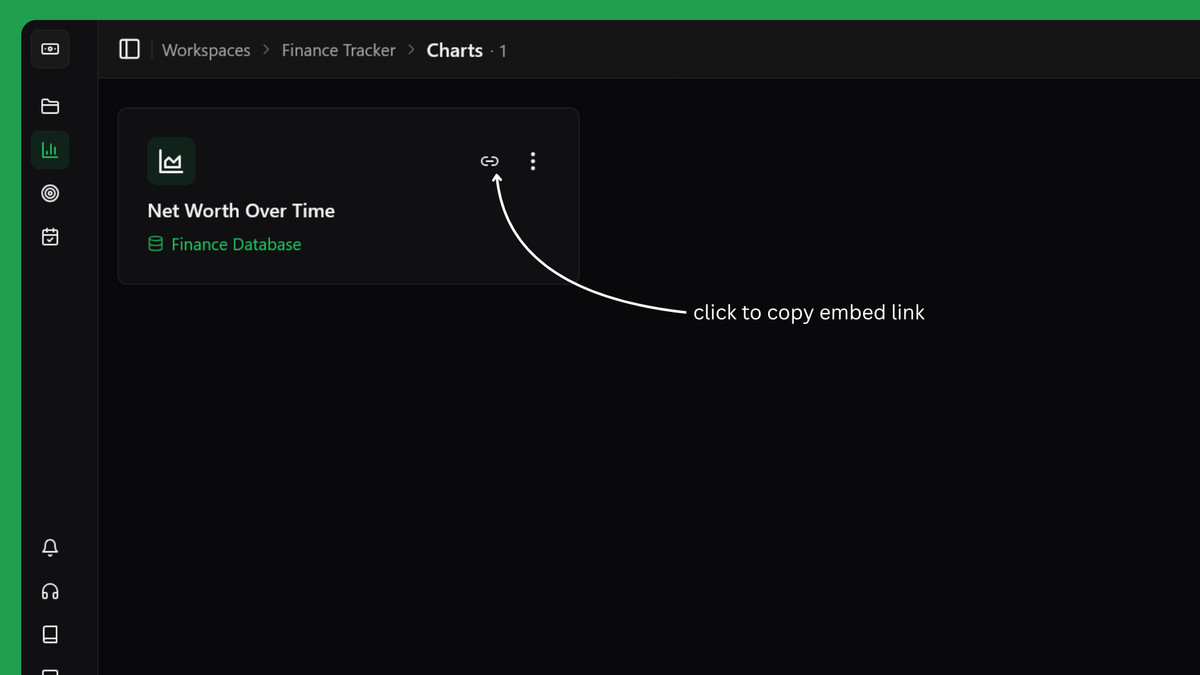Select the Charts bar-graph sidebar icon
The image size is (1200, 675).
(50, 150)
